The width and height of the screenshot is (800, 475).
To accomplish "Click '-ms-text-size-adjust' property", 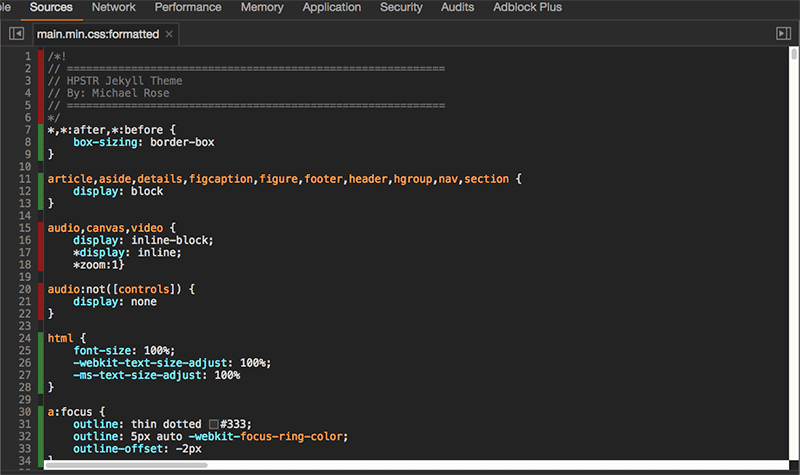I will pyautogui.click(x=137, y=375).
